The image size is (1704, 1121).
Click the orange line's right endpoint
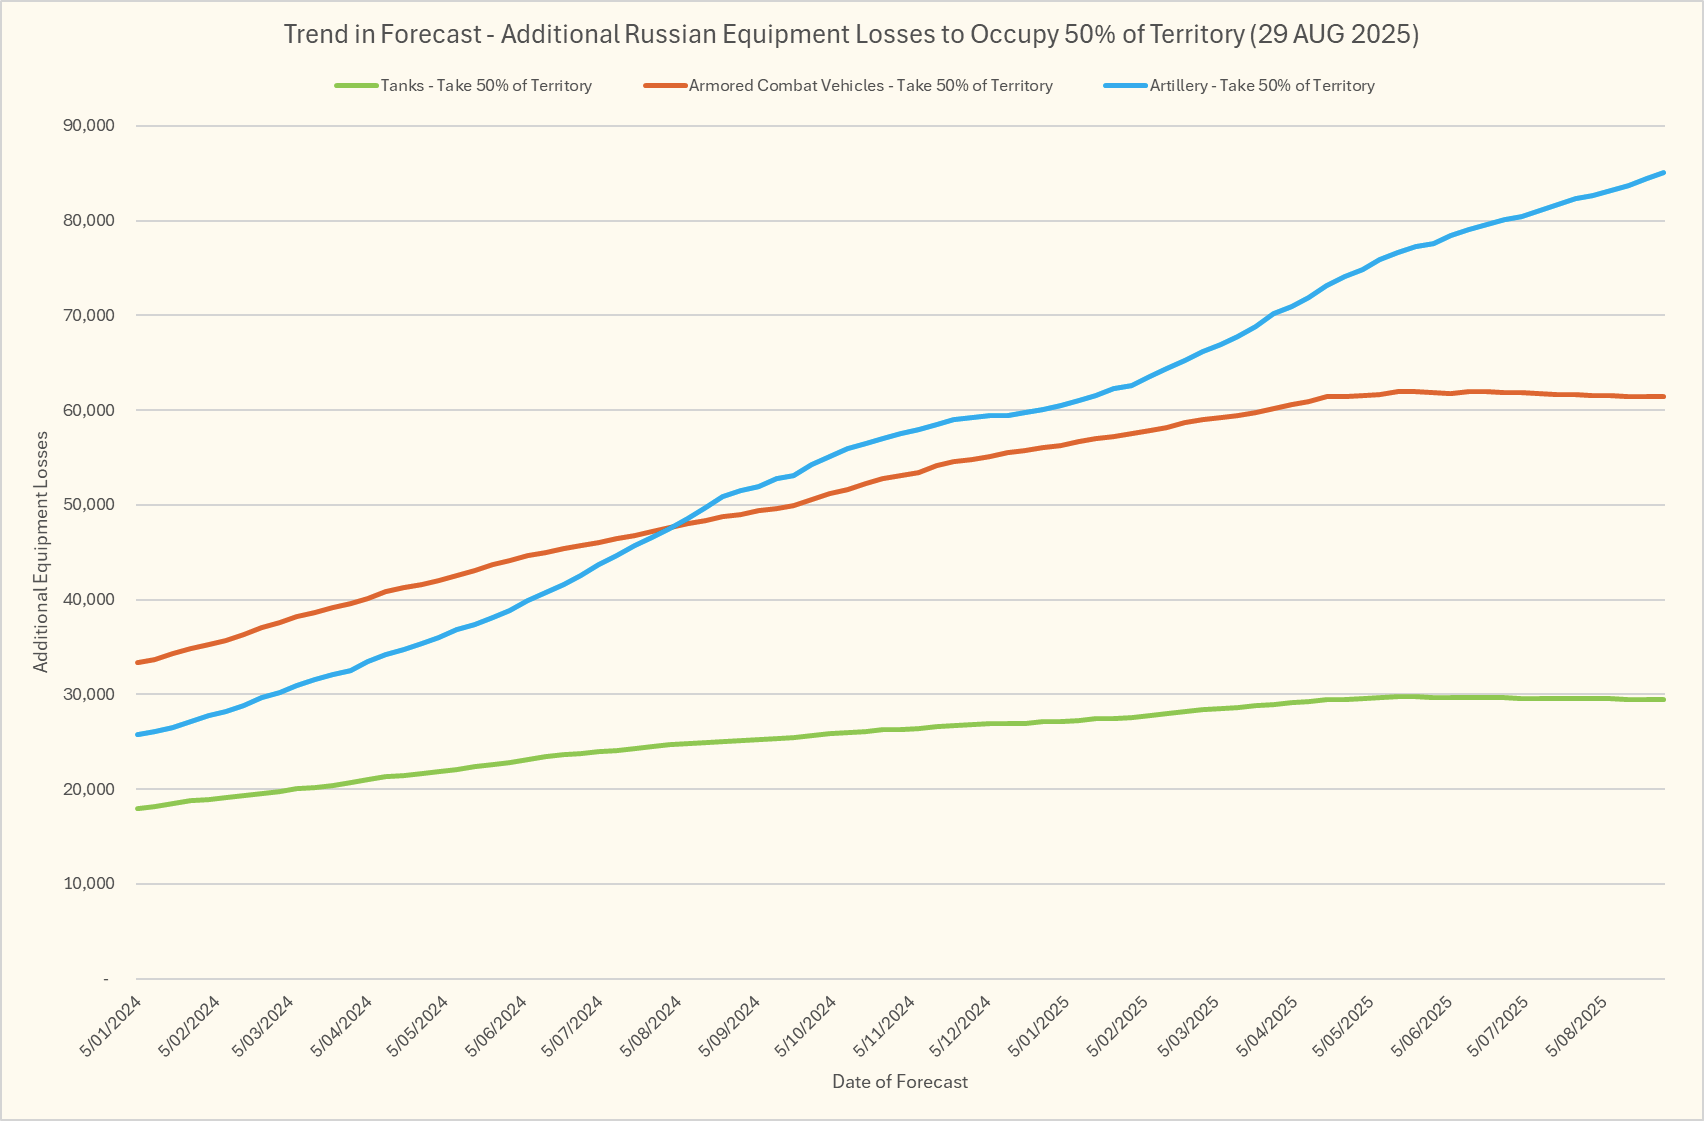(x=1663, y=397)
